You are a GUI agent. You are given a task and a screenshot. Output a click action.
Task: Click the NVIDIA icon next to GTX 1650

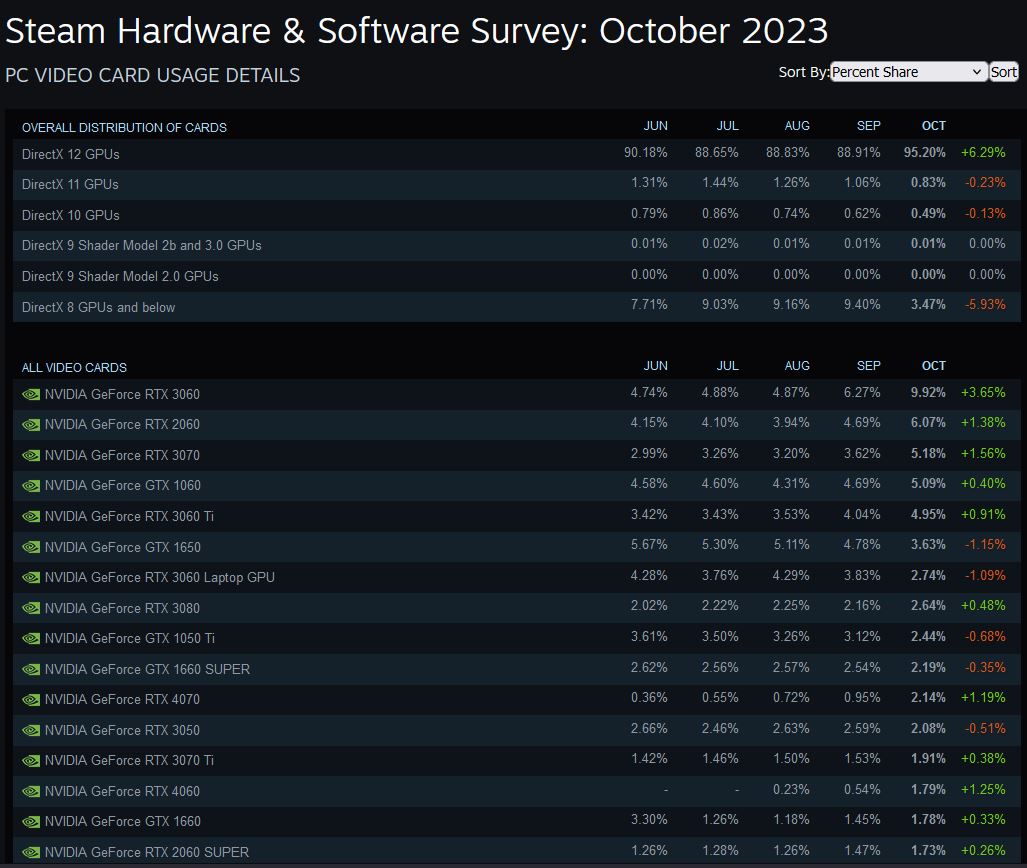coord(30,546)
